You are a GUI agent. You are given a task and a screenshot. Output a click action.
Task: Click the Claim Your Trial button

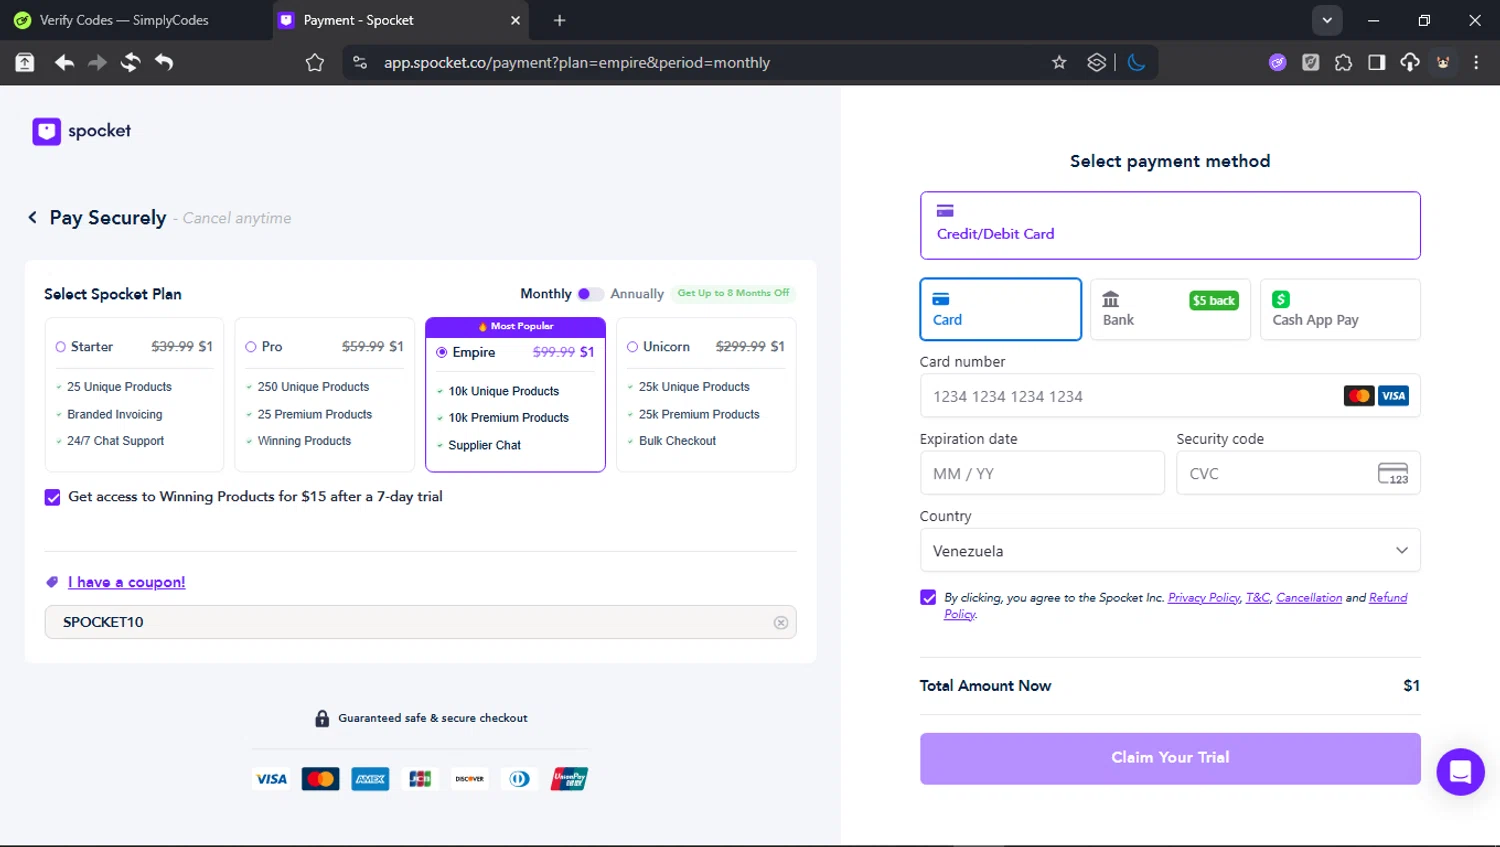tap(1170, 758)
